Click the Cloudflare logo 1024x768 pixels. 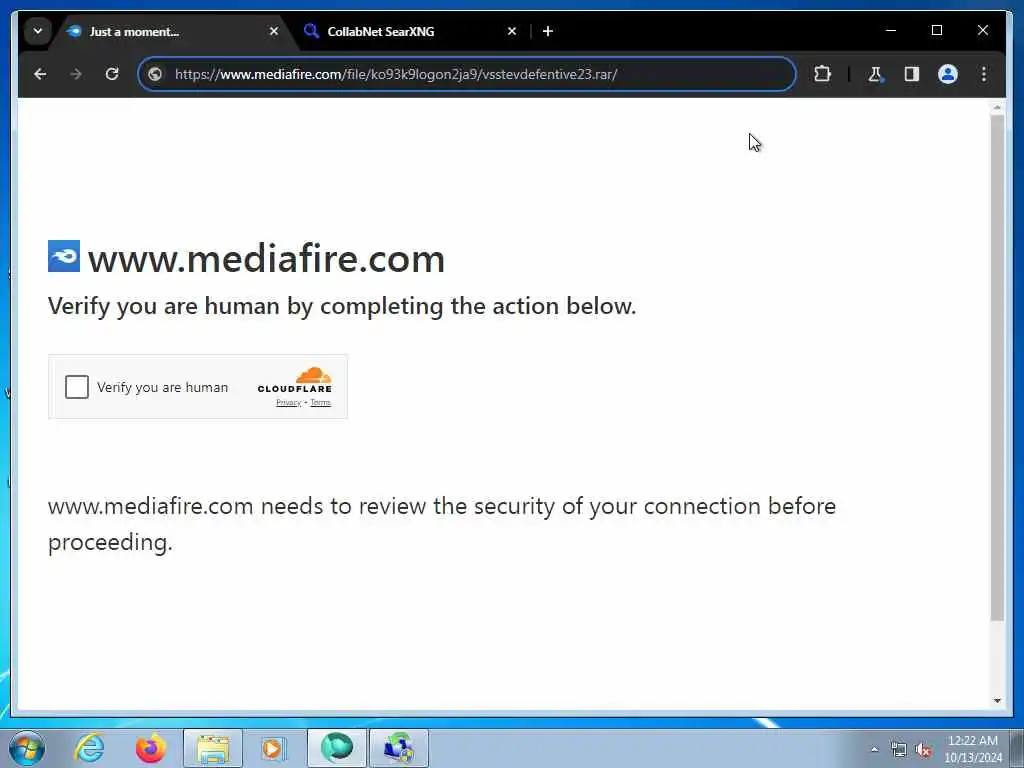295,379
